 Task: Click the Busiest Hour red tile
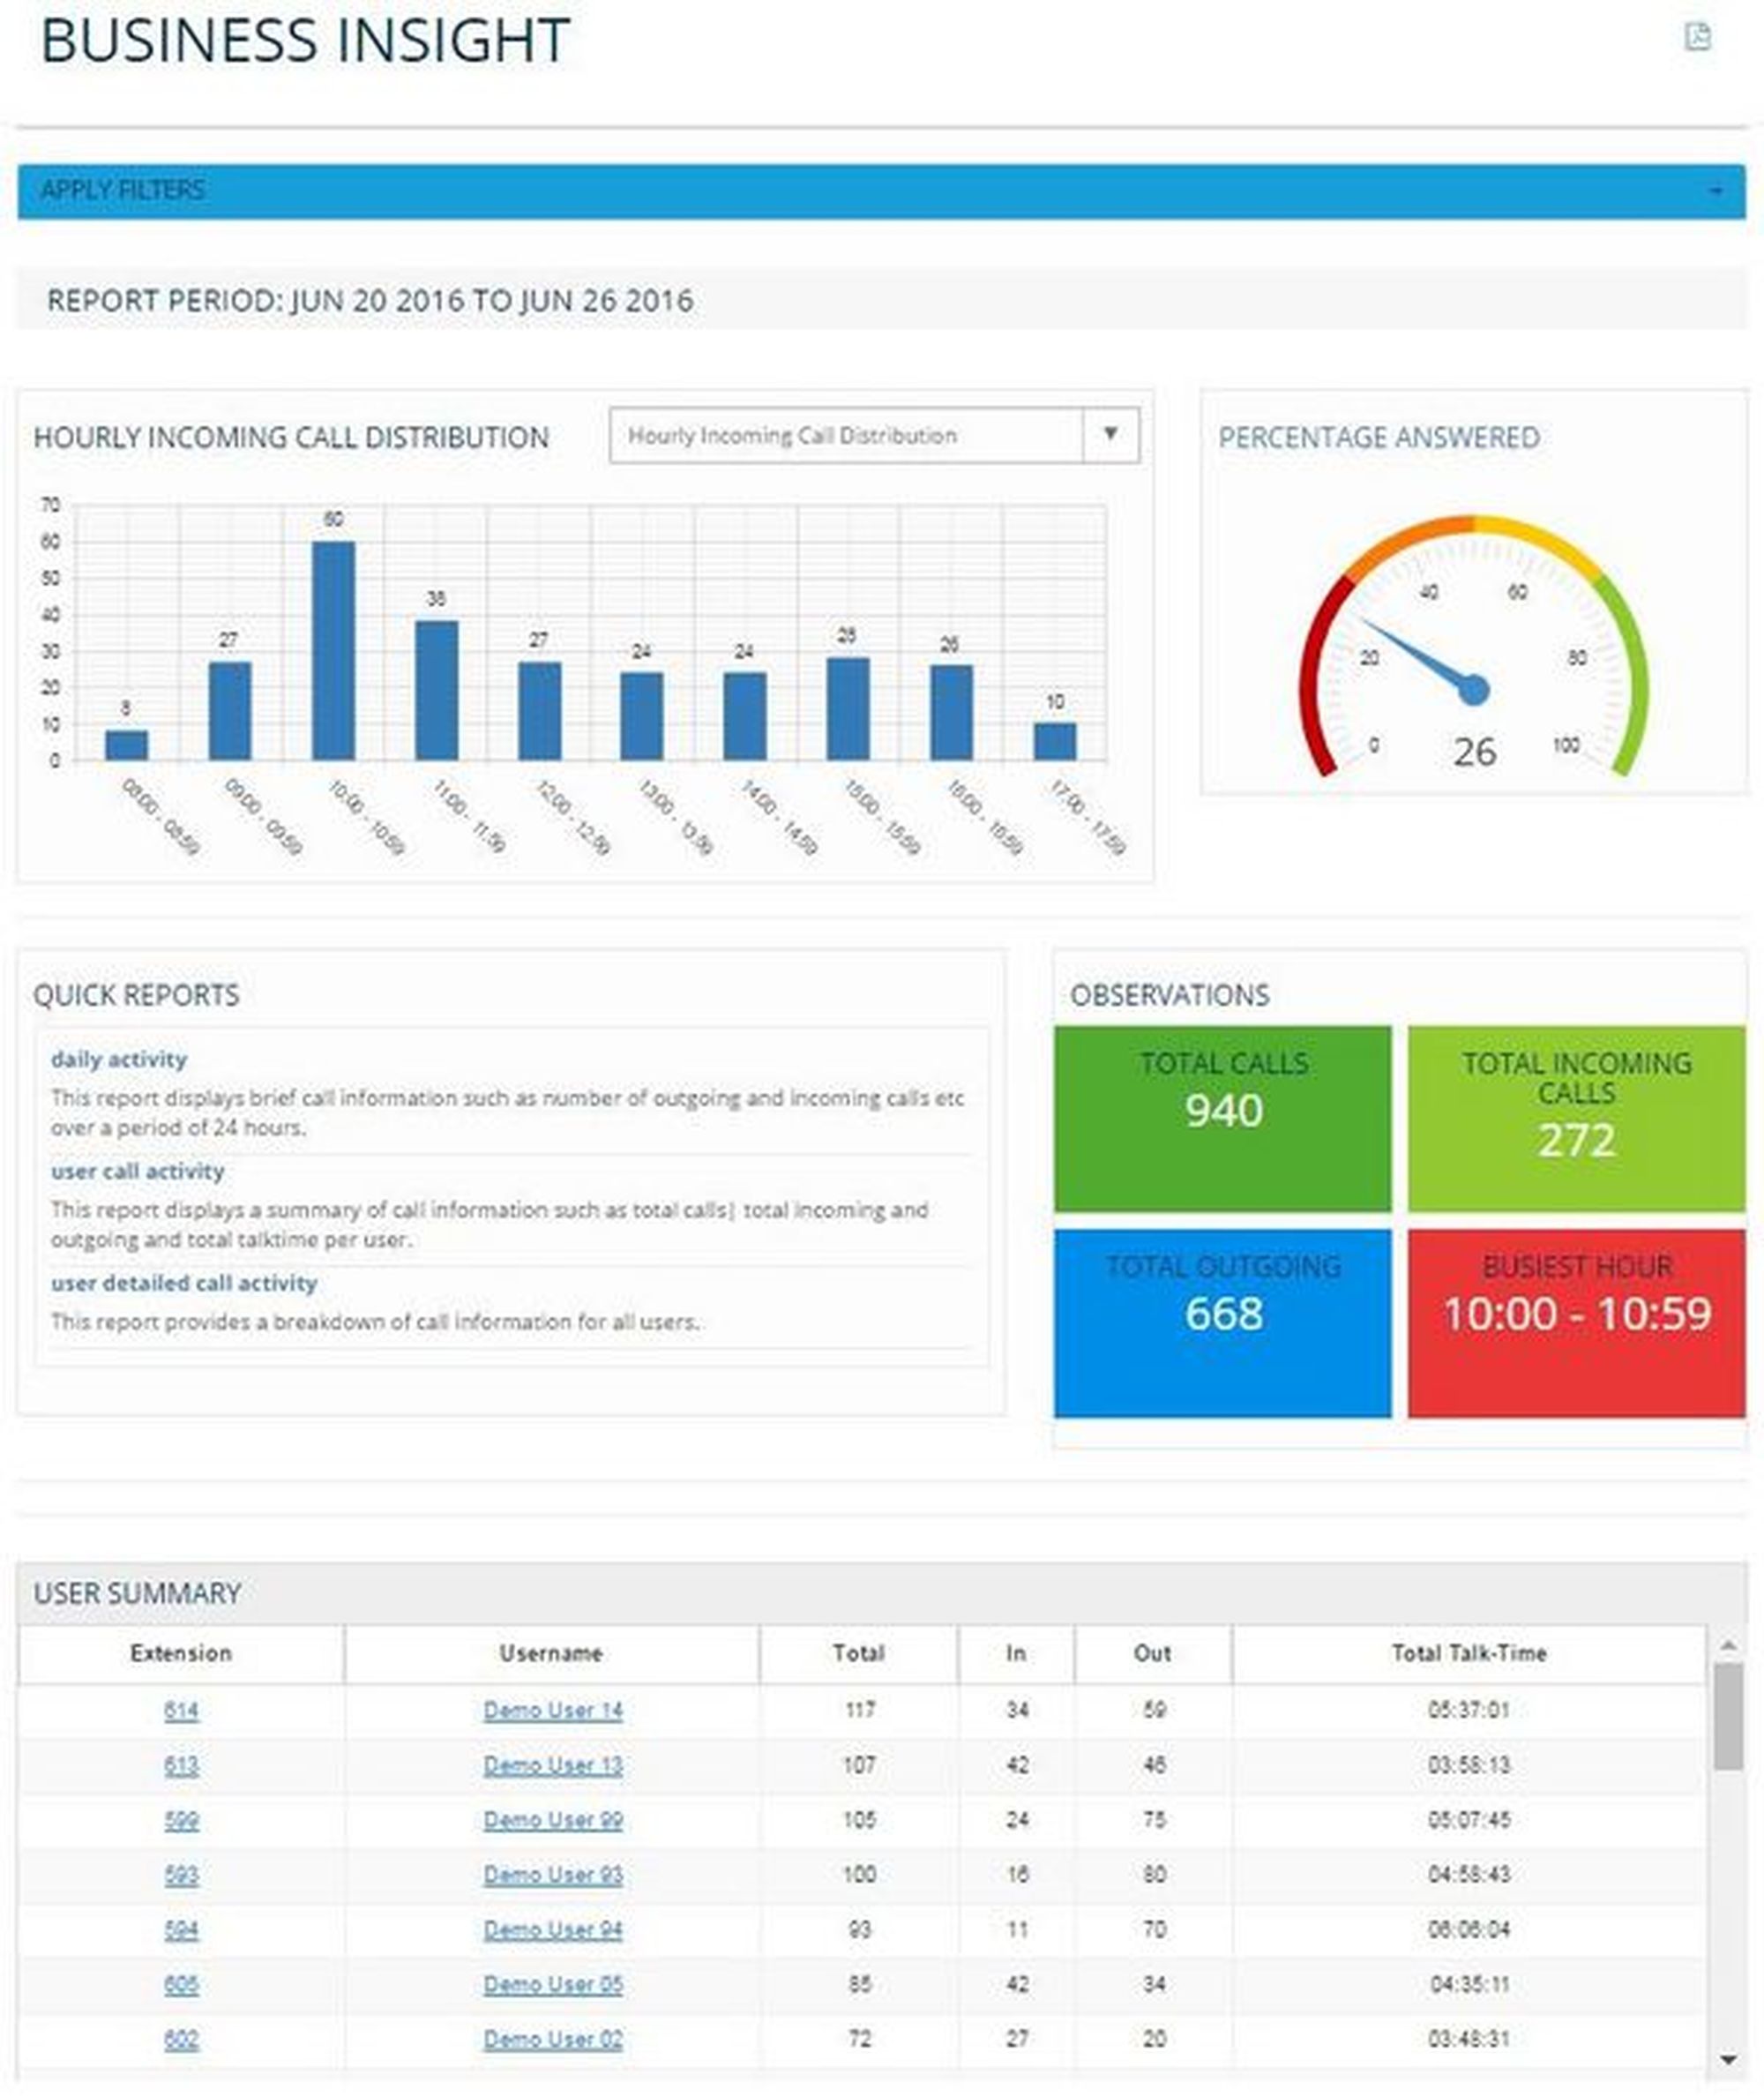(1576, 1322)
